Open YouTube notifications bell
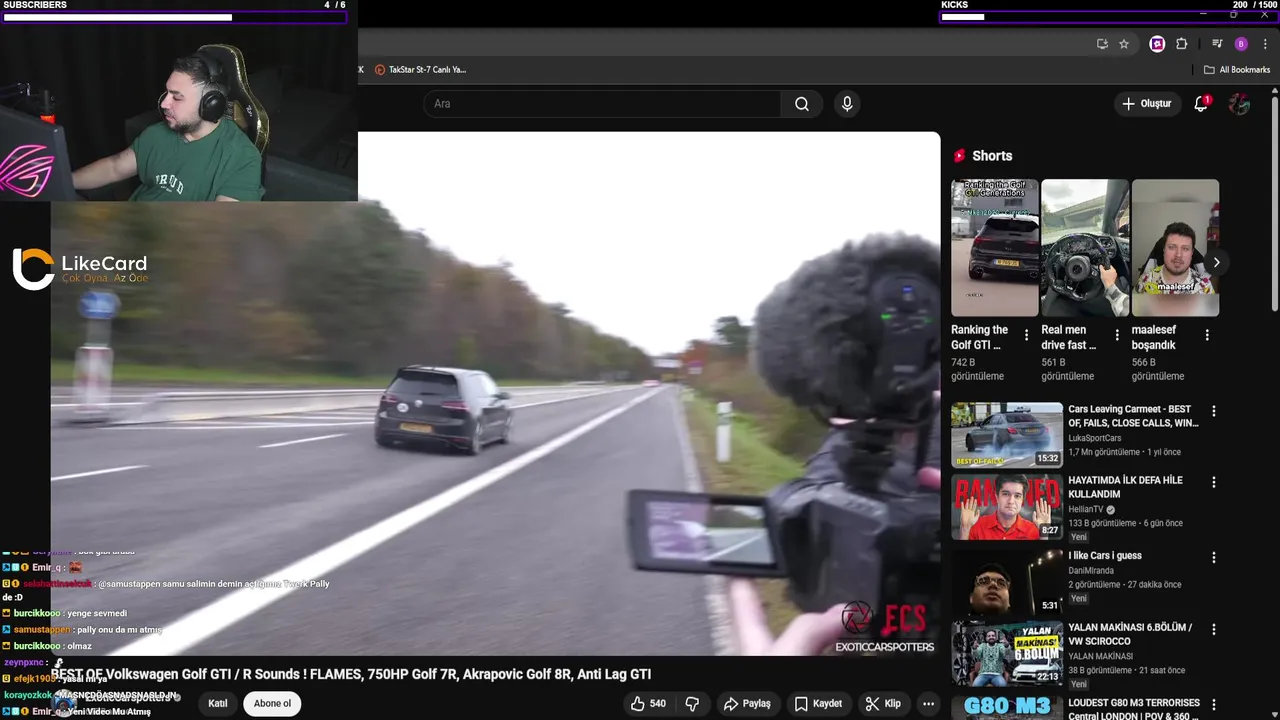Image resolution: width=1280 pixels, height=720 pixels. coord(1201,104)
